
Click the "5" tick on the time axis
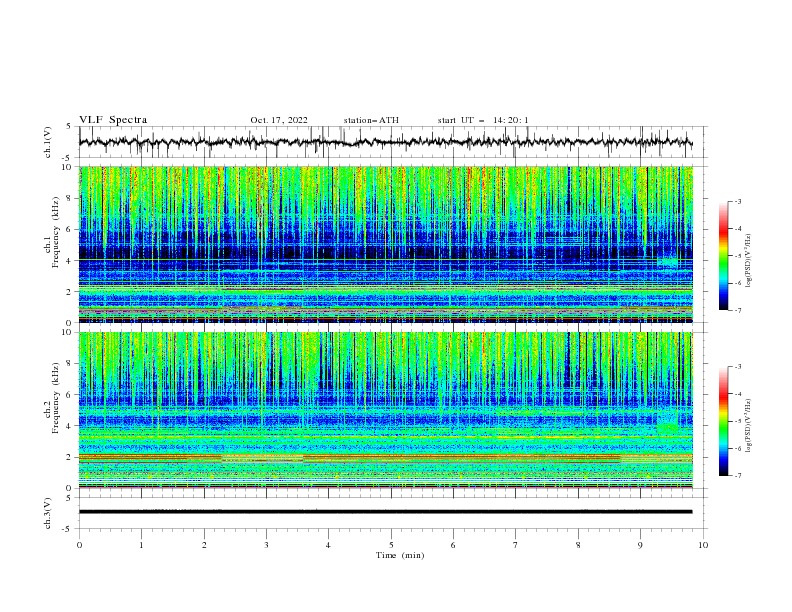pos(391,545)
